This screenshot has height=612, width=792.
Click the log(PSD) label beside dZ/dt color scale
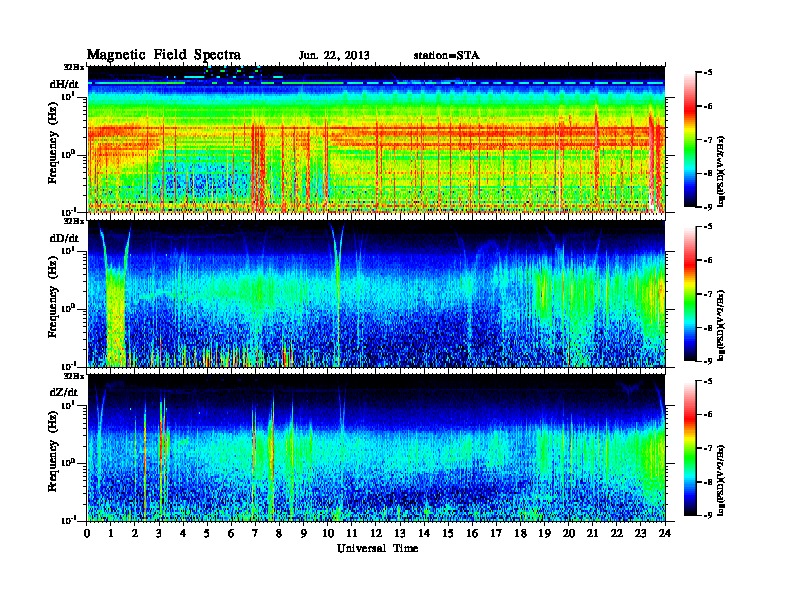click(722, 480)
